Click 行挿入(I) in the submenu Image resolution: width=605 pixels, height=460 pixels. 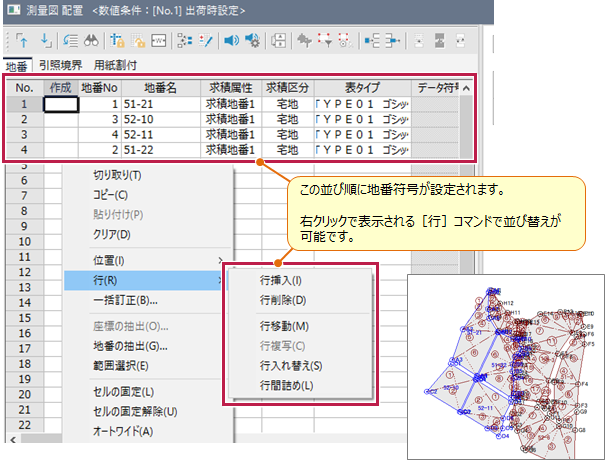pyautogui.click(x=280, y=281)
